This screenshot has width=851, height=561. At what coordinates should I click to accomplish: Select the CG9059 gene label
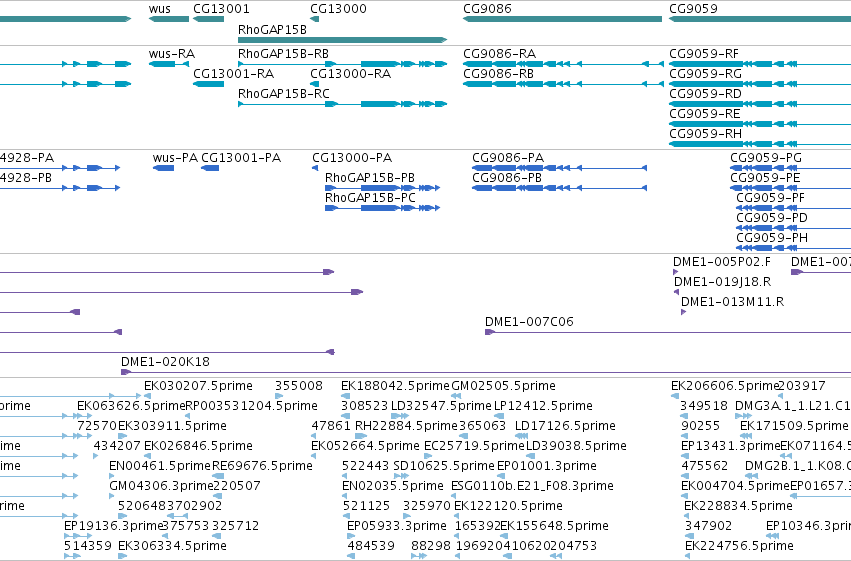point(694,9)
